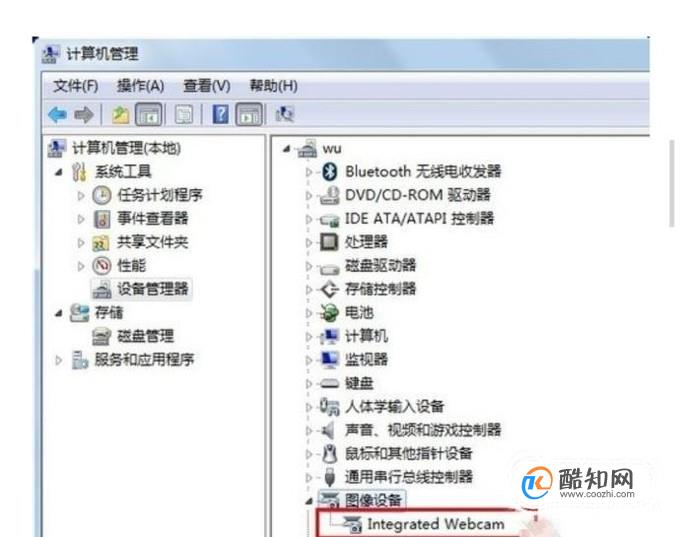
Task: Open the 文件(F) menu
Action: pyautogui.click(x=76, y=86)
